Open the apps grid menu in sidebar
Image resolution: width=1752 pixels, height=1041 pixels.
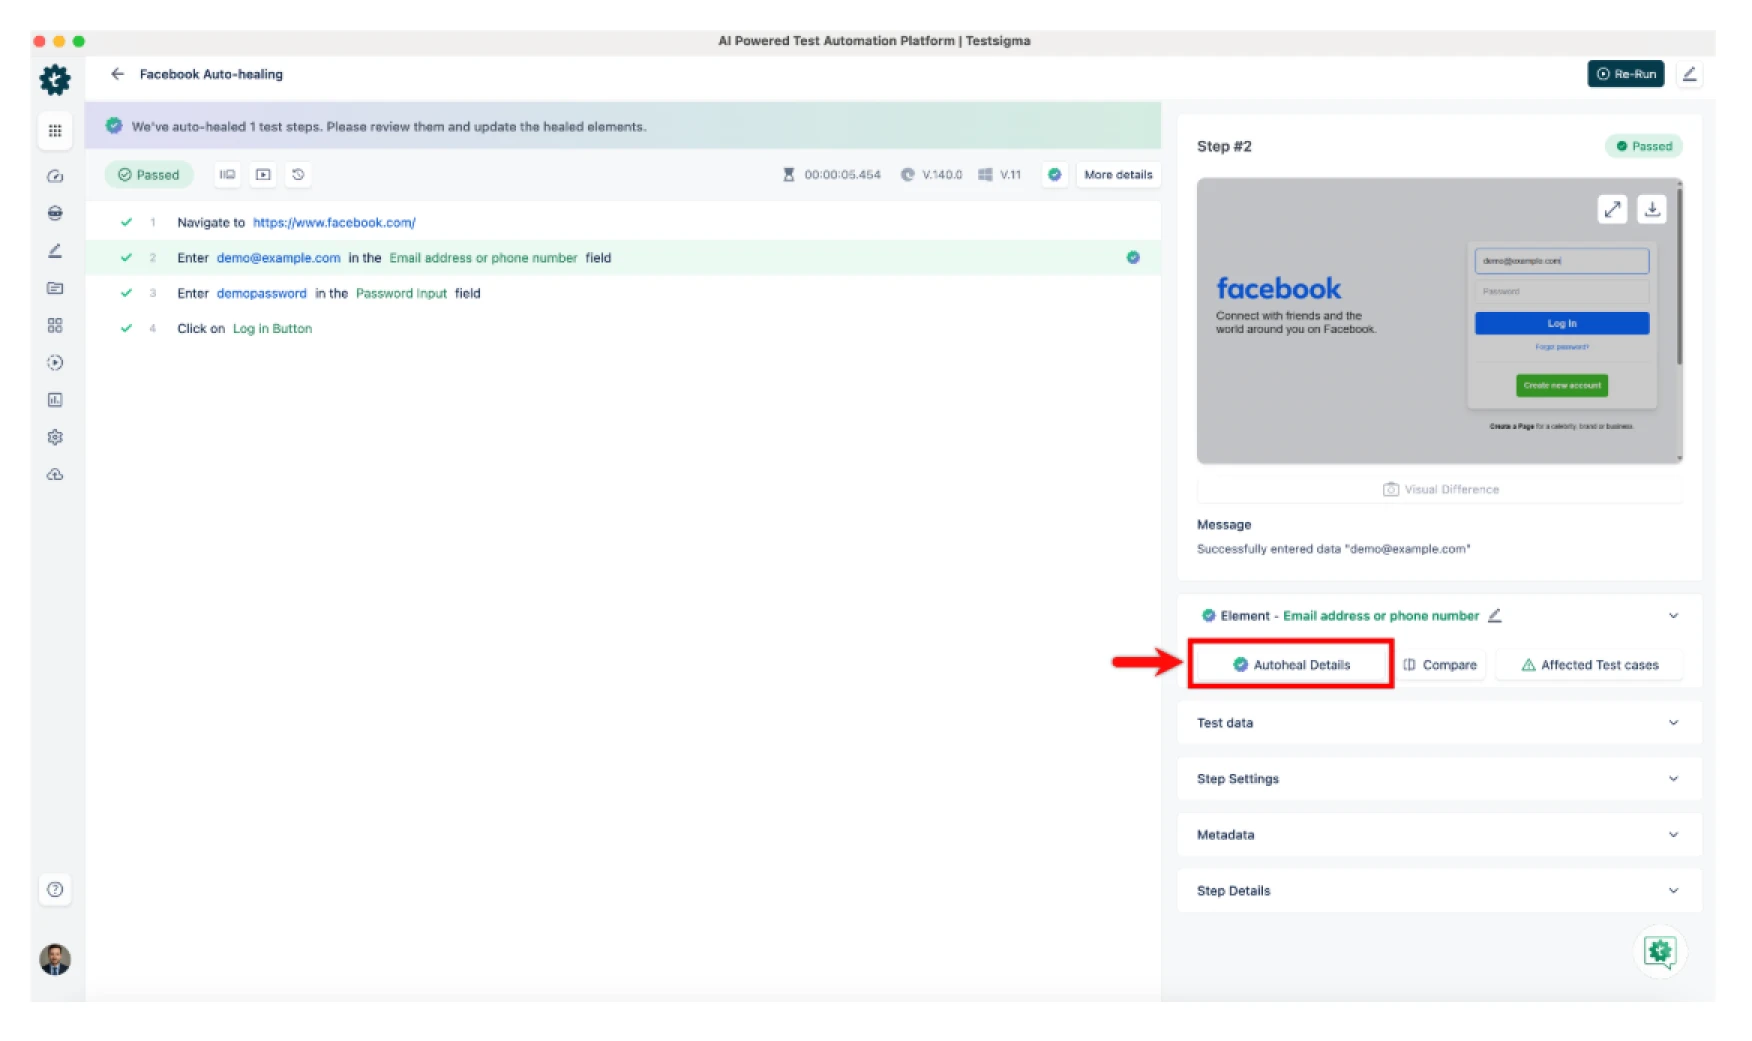[x=55, y=131]
